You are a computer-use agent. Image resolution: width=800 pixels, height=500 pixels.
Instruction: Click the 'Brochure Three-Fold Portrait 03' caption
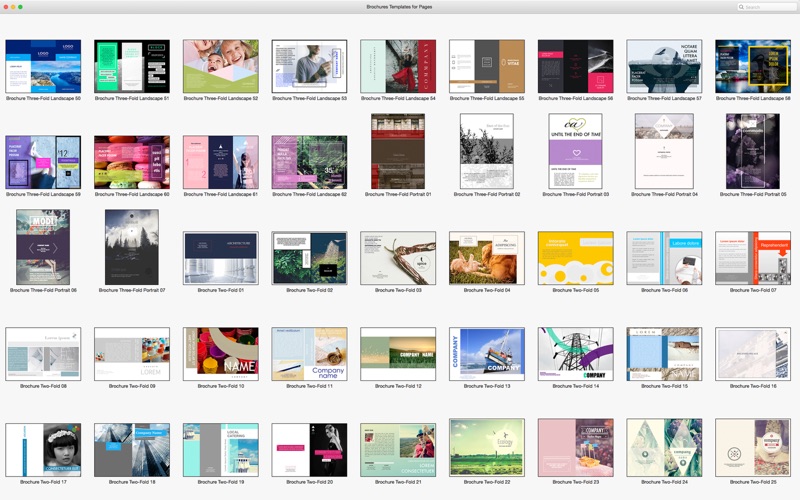[576, 194]
